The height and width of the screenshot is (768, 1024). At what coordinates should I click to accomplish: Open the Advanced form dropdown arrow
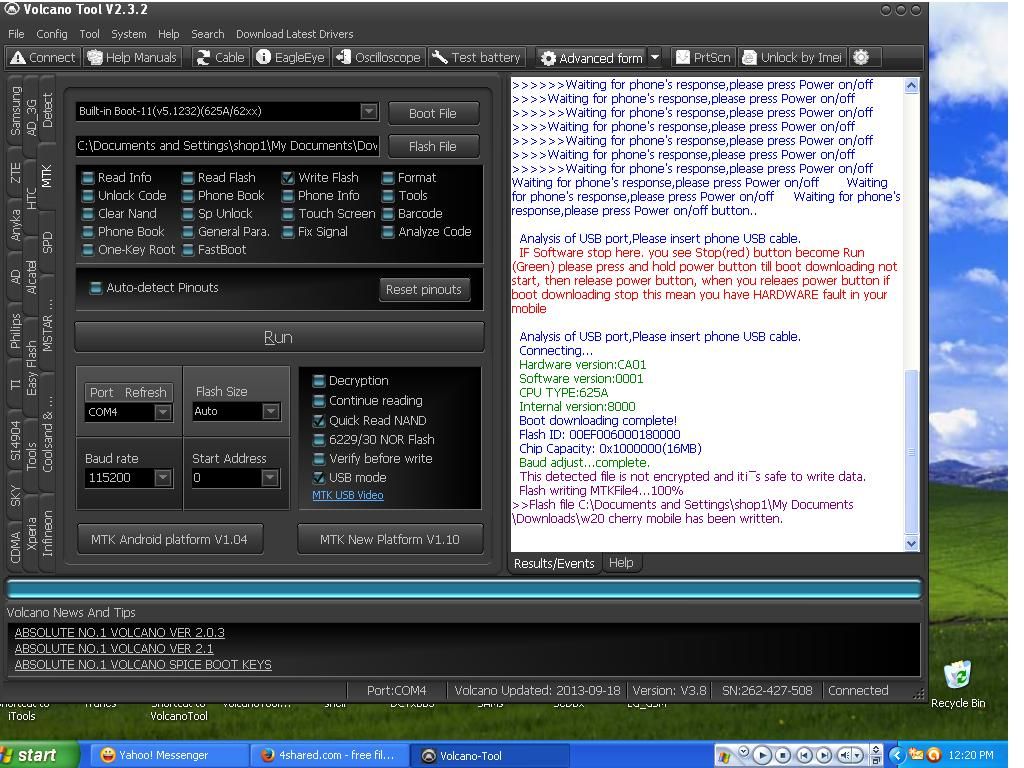(655, 57)
